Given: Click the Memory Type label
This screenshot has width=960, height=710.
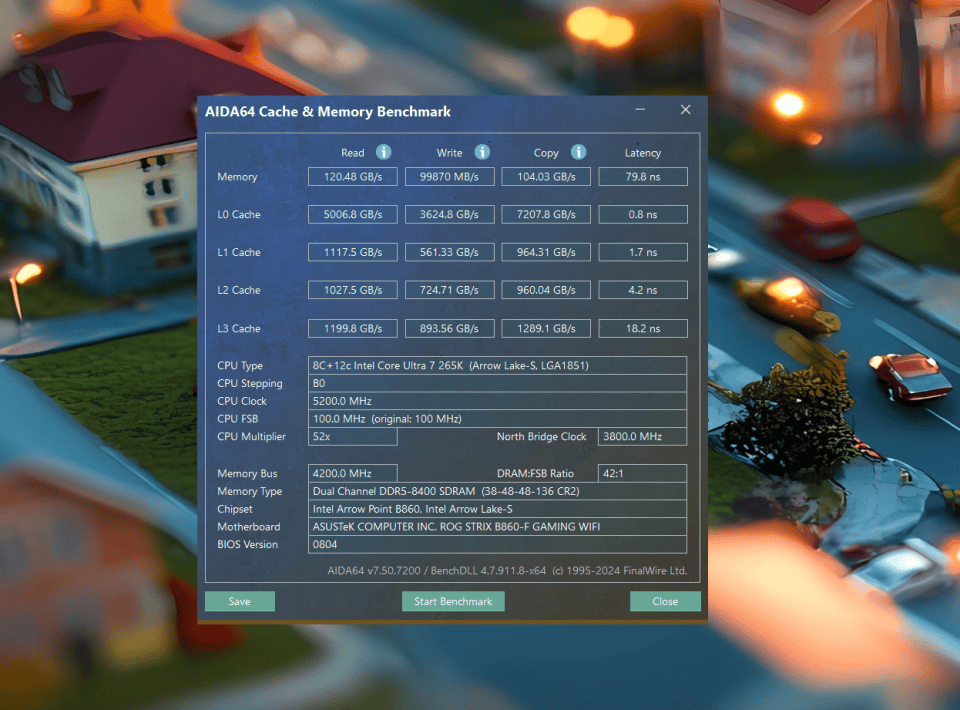Looking at the screenshot, I should 250,491.
